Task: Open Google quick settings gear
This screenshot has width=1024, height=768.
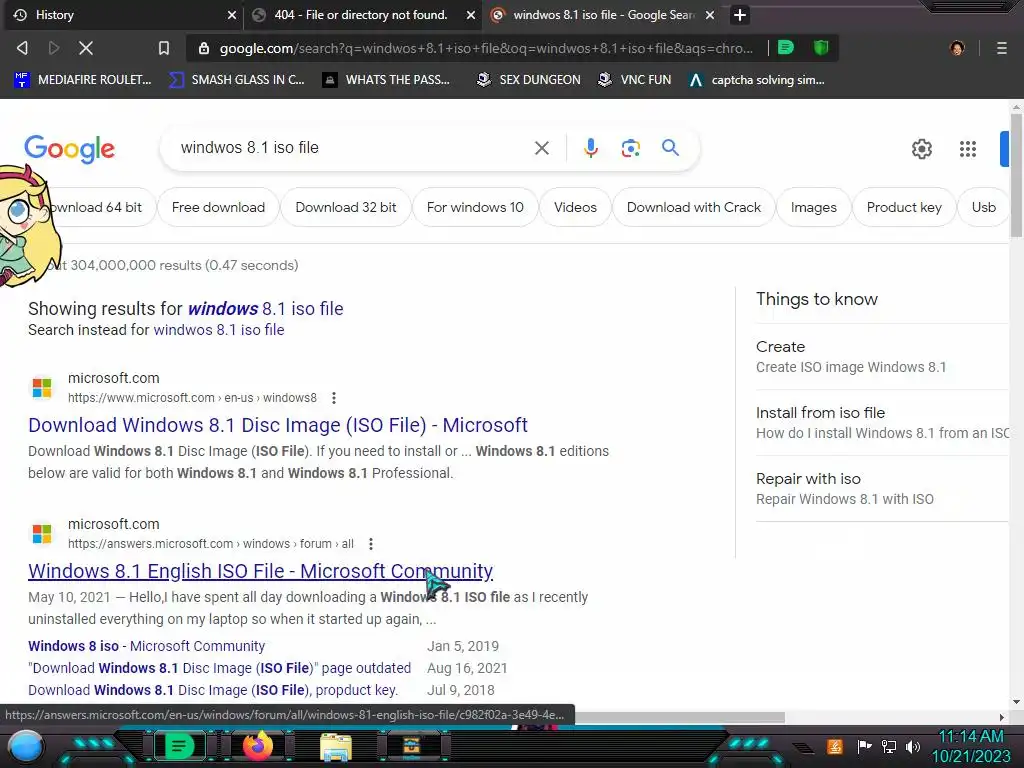Action: 921,149
